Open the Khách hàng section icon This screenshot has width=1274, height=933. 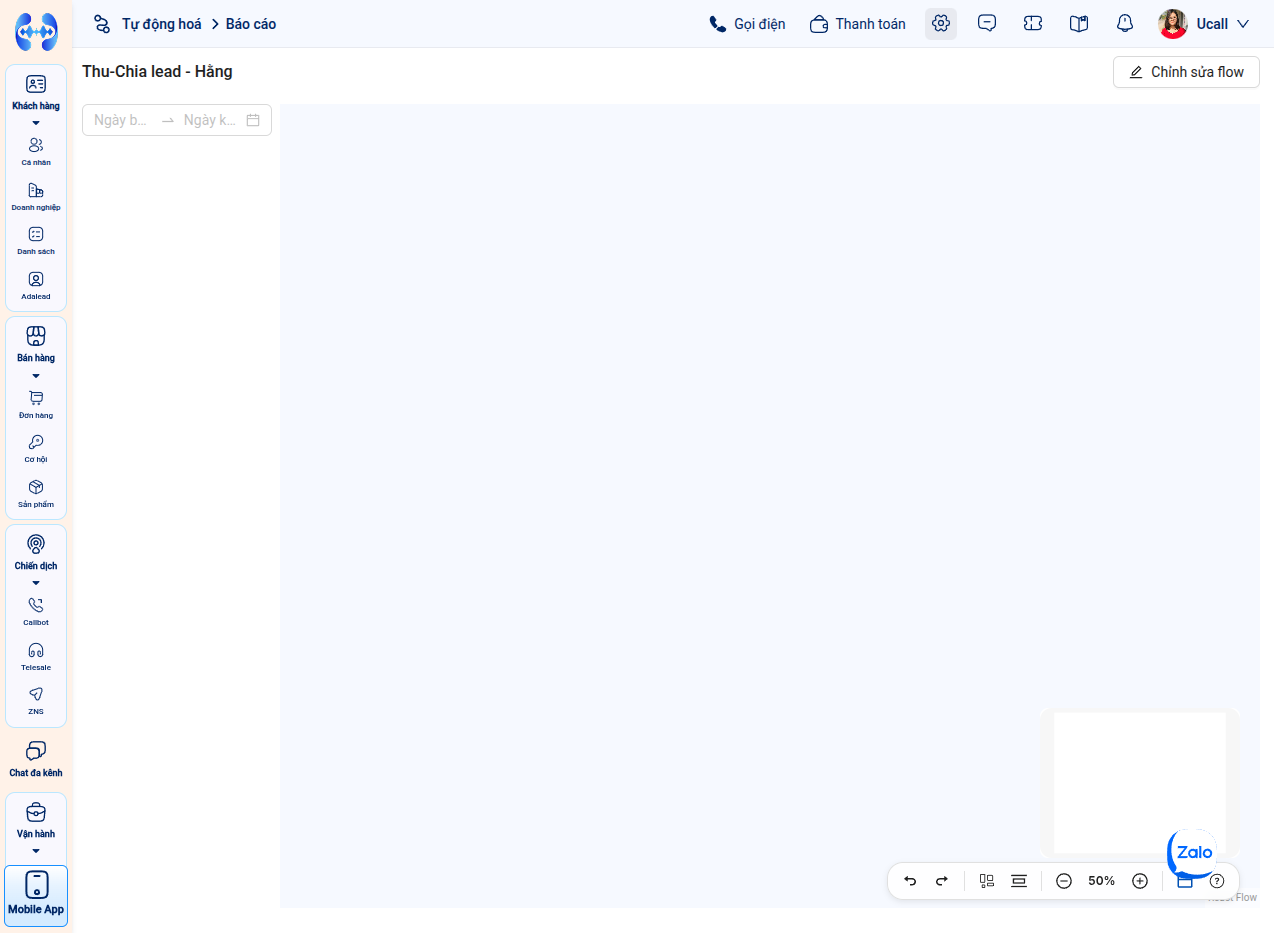[36, 84]
